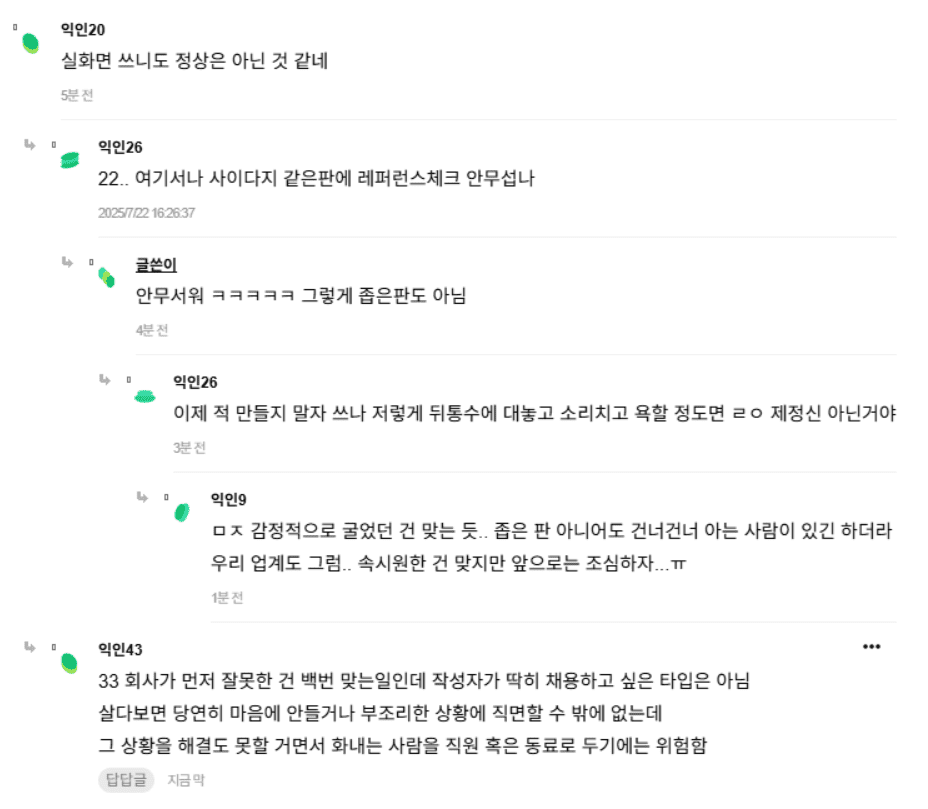The height and width of the screenshot is (809, 928).
Task: Click avatar beside "이제 적 만들지" reply
Action: [x=145, y=396]
